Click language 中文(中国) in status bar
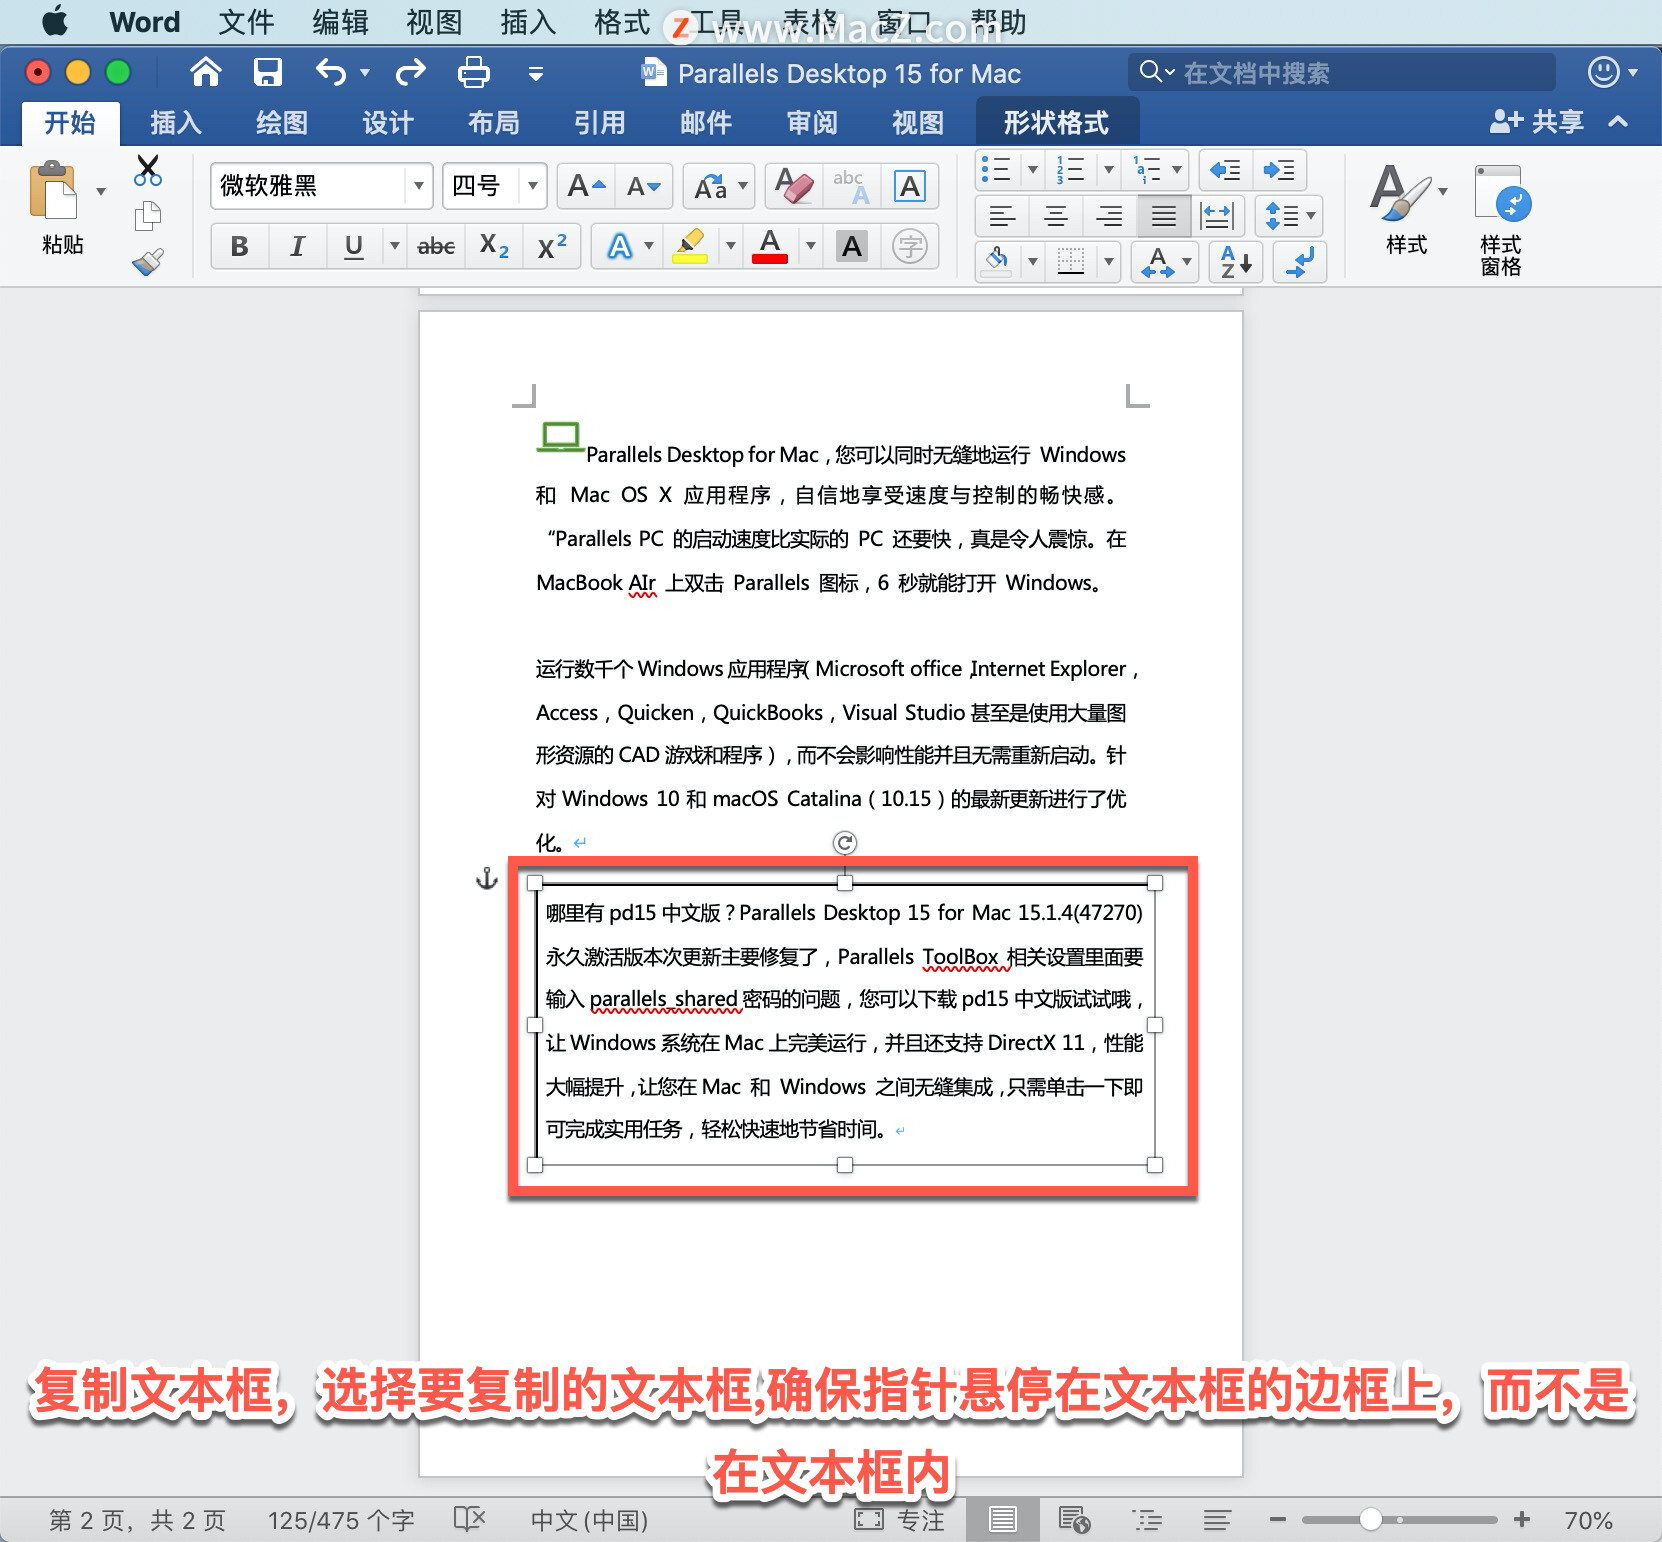The image size is (1662, 1542). pyautogui.click(x=589, y=1520)
